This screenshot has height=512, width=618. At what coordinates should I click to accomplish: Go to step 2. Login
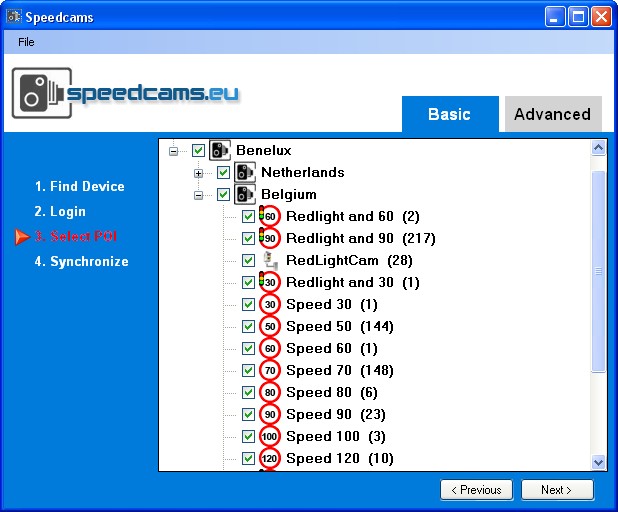click(60, 212)
